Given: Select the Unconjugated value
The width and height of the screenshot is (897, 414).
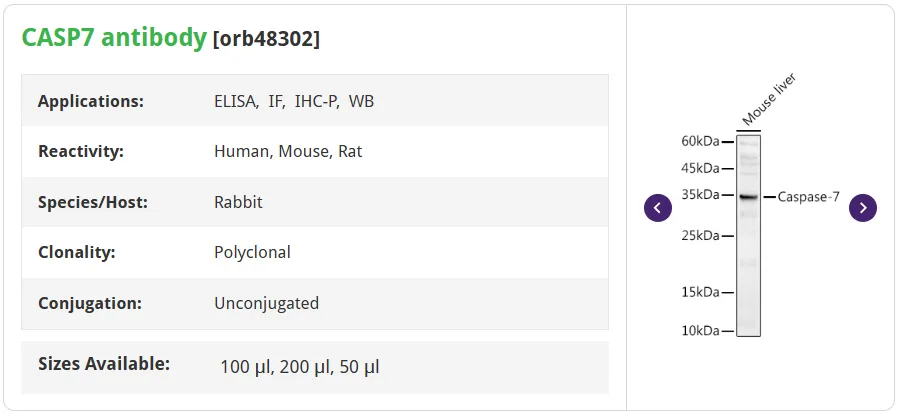Looking at the screenshot, I should tap(267, 302).
